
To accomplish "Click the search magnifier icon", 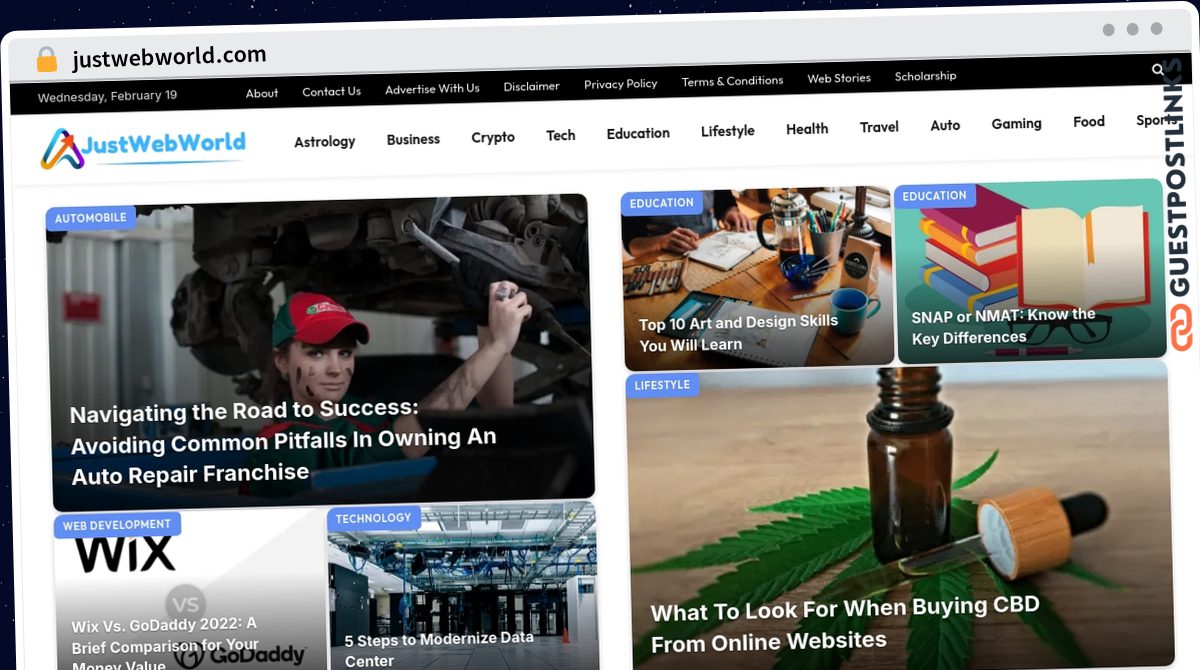I will pos(1158,70).
